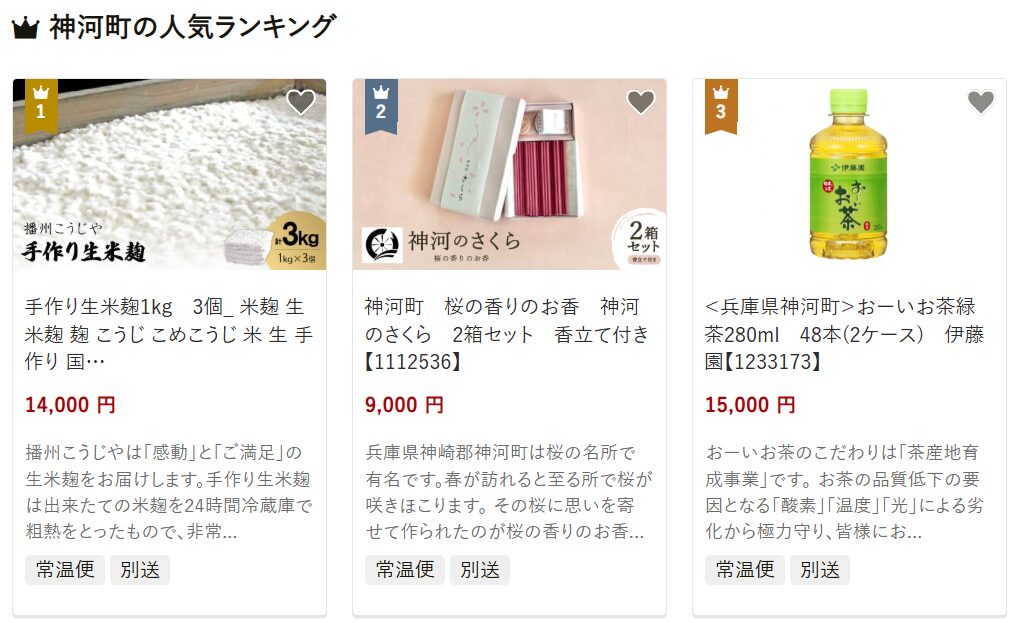Open title link おーいお茶緑茶280ml 48本
The image size is (1025, 623).
click(844, 334)
